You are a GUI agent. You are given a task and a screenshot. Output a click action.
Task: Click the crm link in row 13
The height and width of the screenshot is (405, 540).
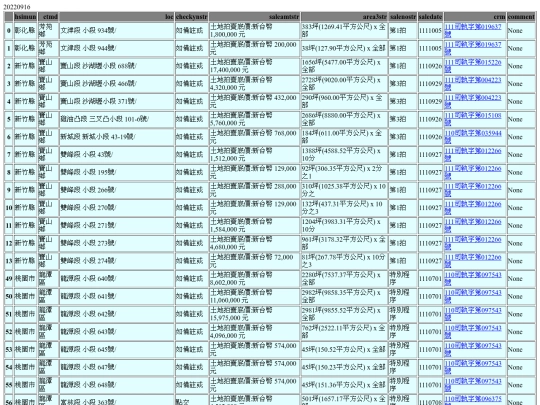pyautogui.click(x=472, y=261)
